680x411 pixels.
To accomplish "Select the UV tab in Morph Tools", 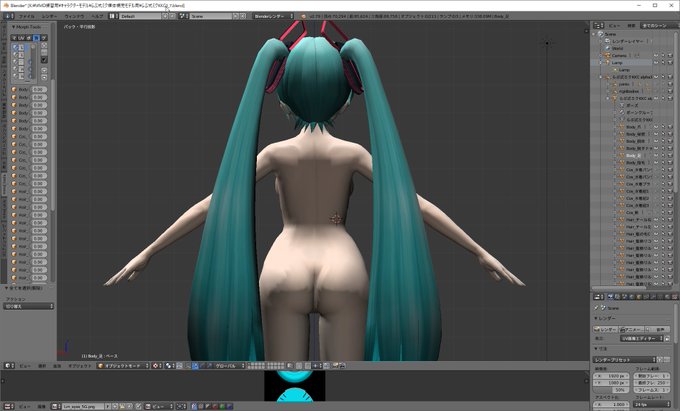I will (21, 38).
